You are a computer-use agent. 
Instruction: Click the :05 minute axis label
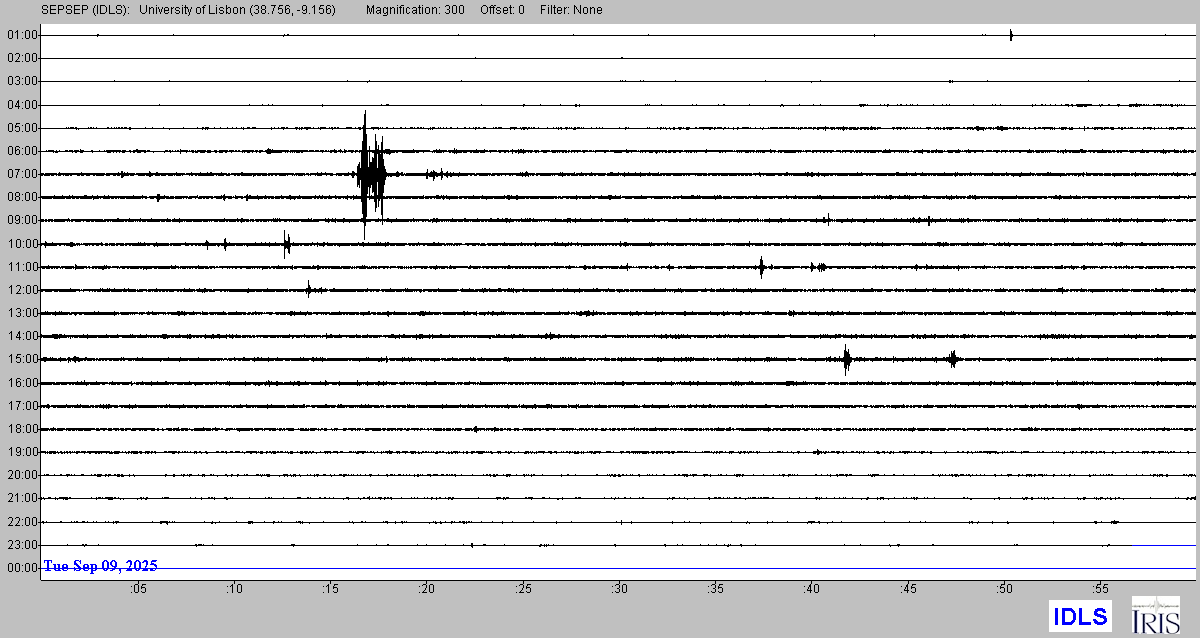tap(138, 588)
